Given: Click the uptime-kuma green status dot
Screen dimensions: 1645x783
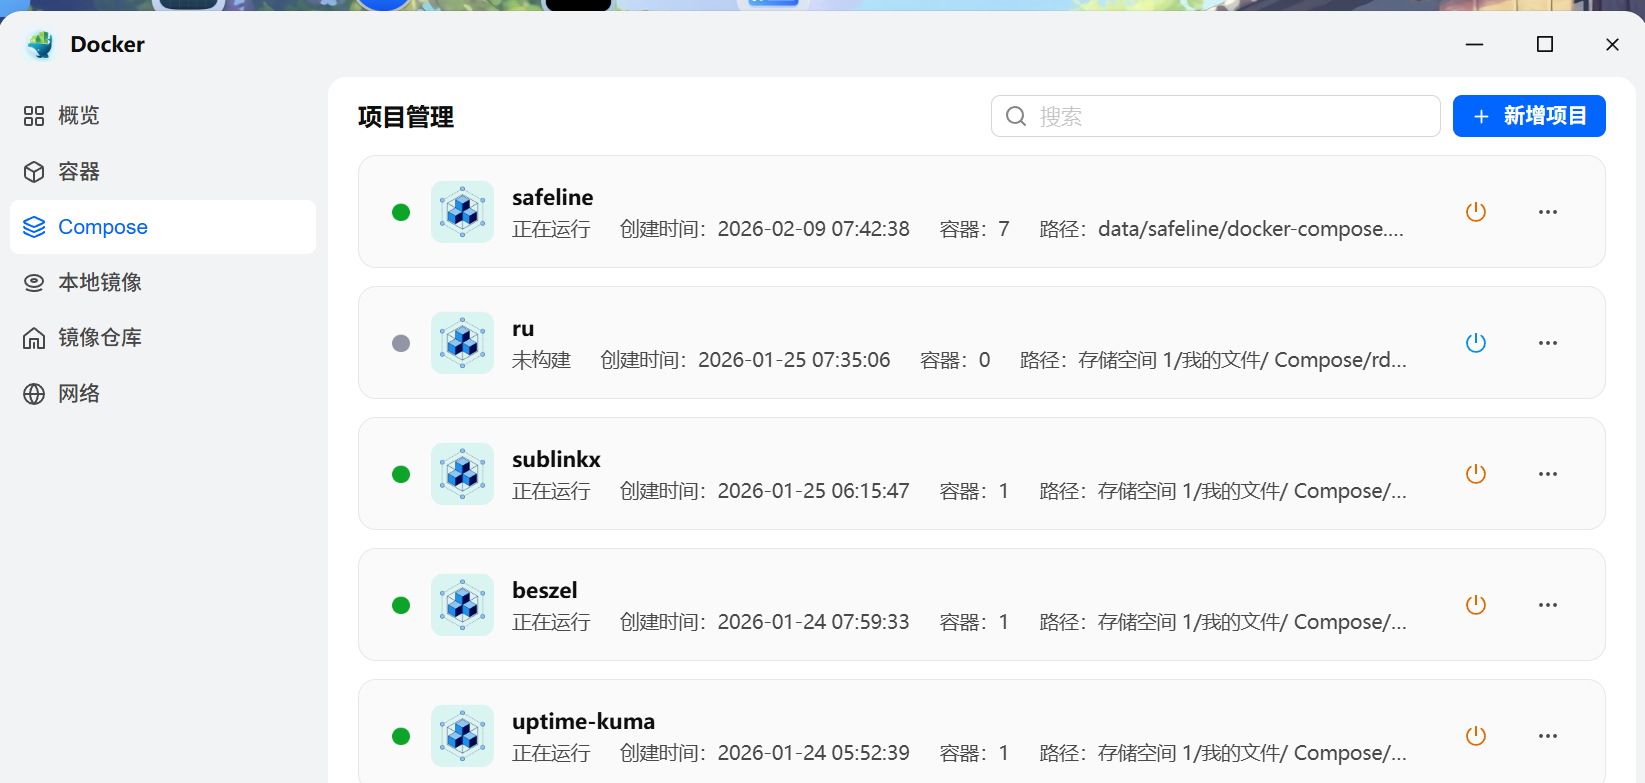Looking at the screenshot, I should click(x=401, y=736).
